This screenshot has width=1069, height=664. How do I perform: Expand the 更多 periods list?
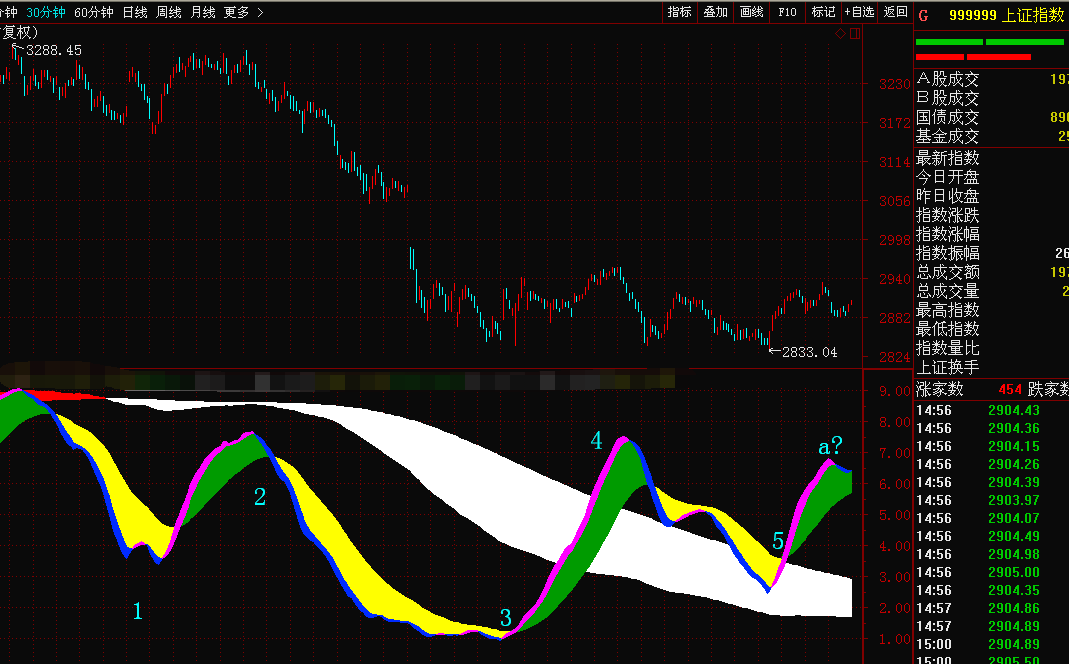tap(236, 12)
